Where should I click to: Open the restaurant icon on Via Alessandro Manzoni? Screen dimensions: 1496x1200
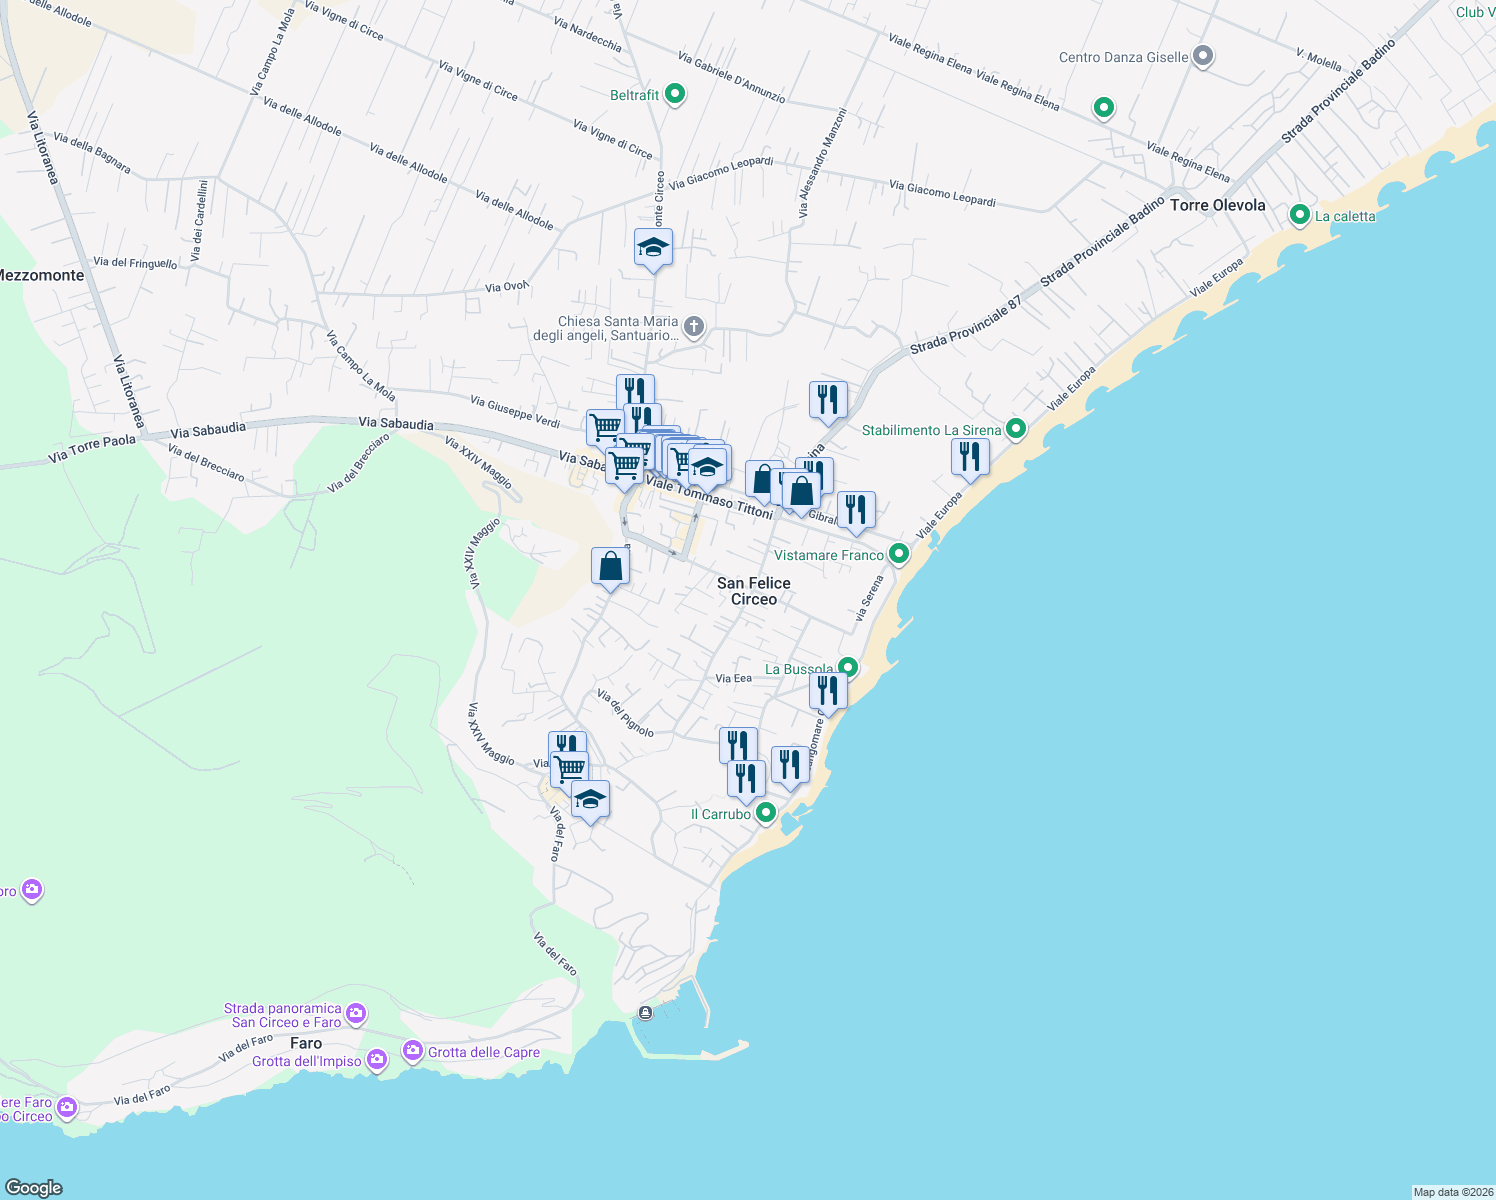(x=827, y=398)
